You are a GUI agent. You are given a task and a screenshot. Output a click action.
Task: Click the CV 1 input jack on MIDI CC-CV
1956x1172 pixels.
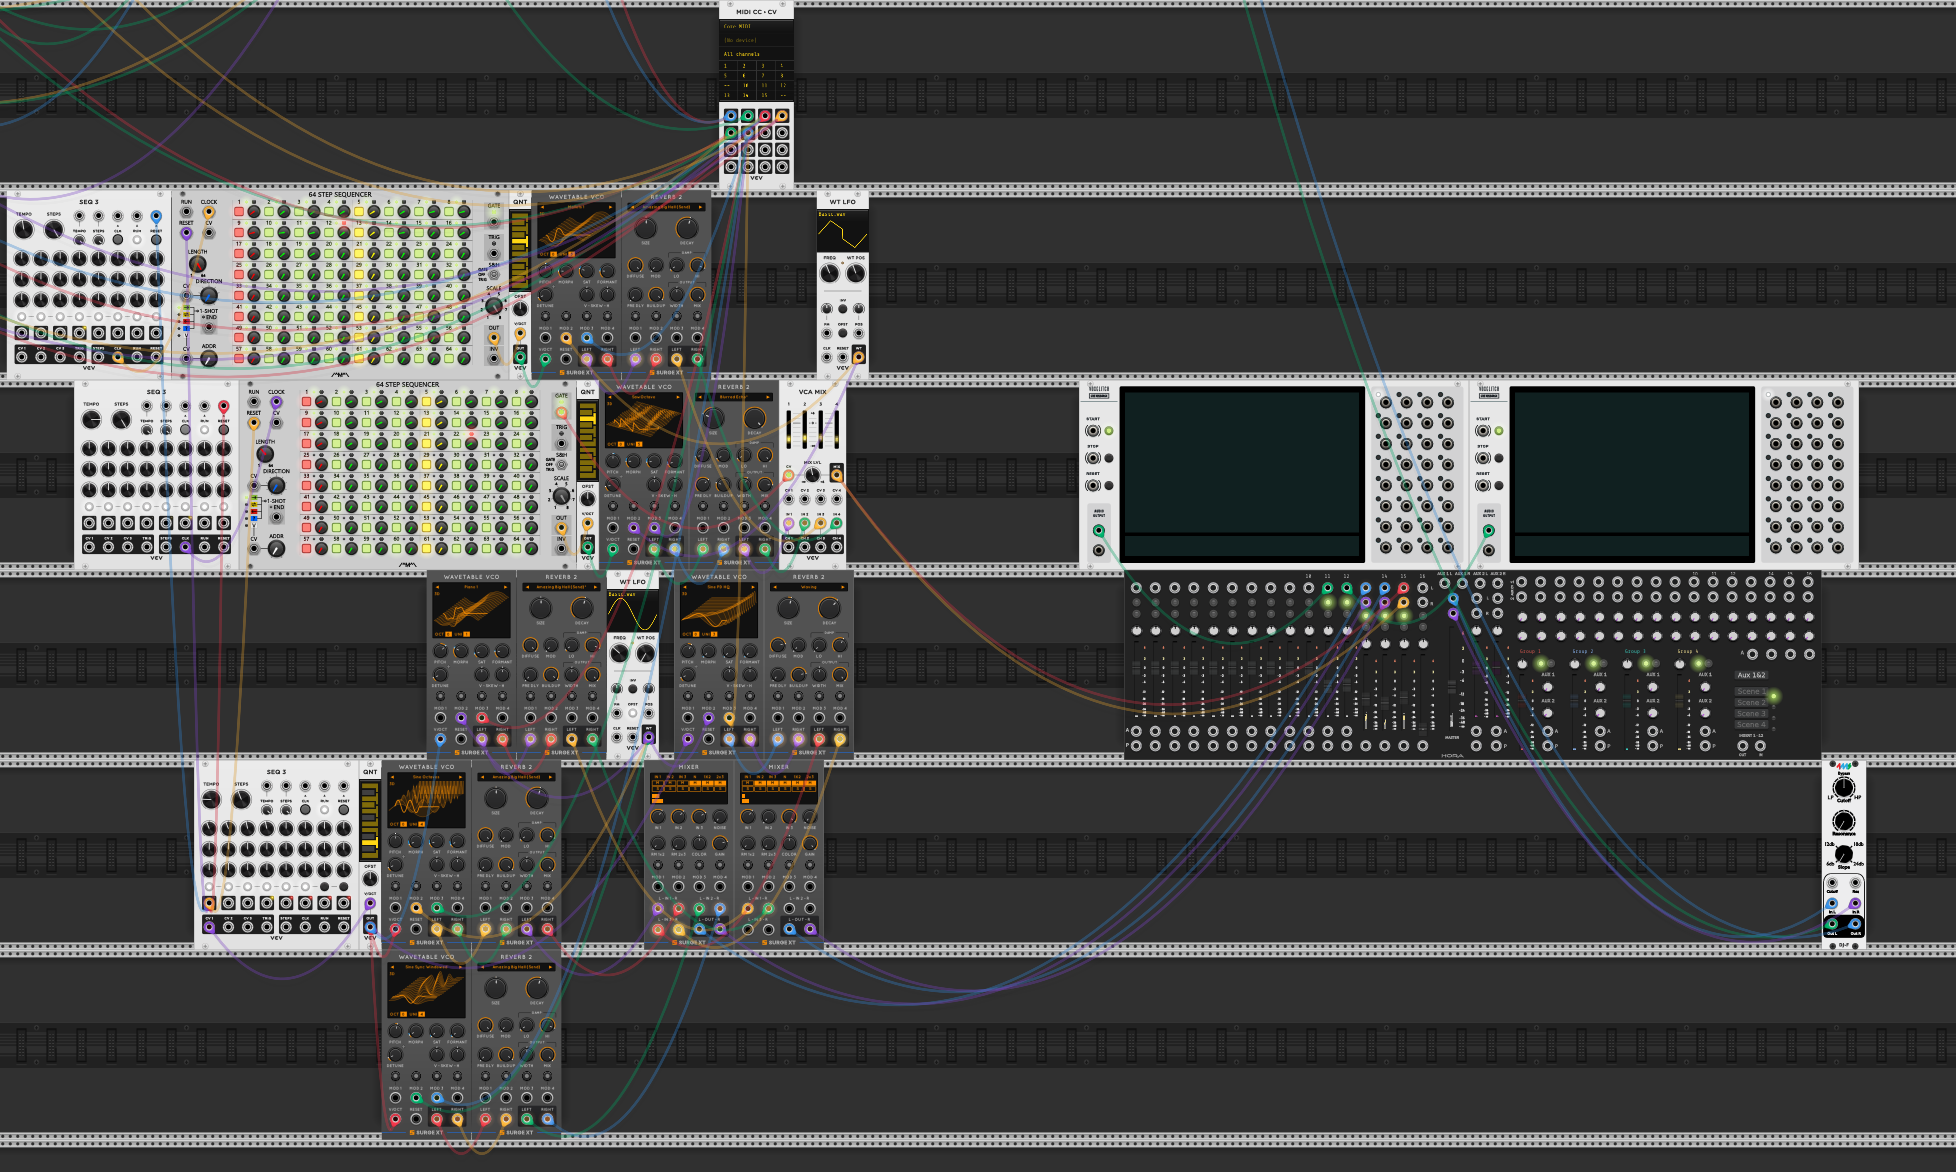731,115
